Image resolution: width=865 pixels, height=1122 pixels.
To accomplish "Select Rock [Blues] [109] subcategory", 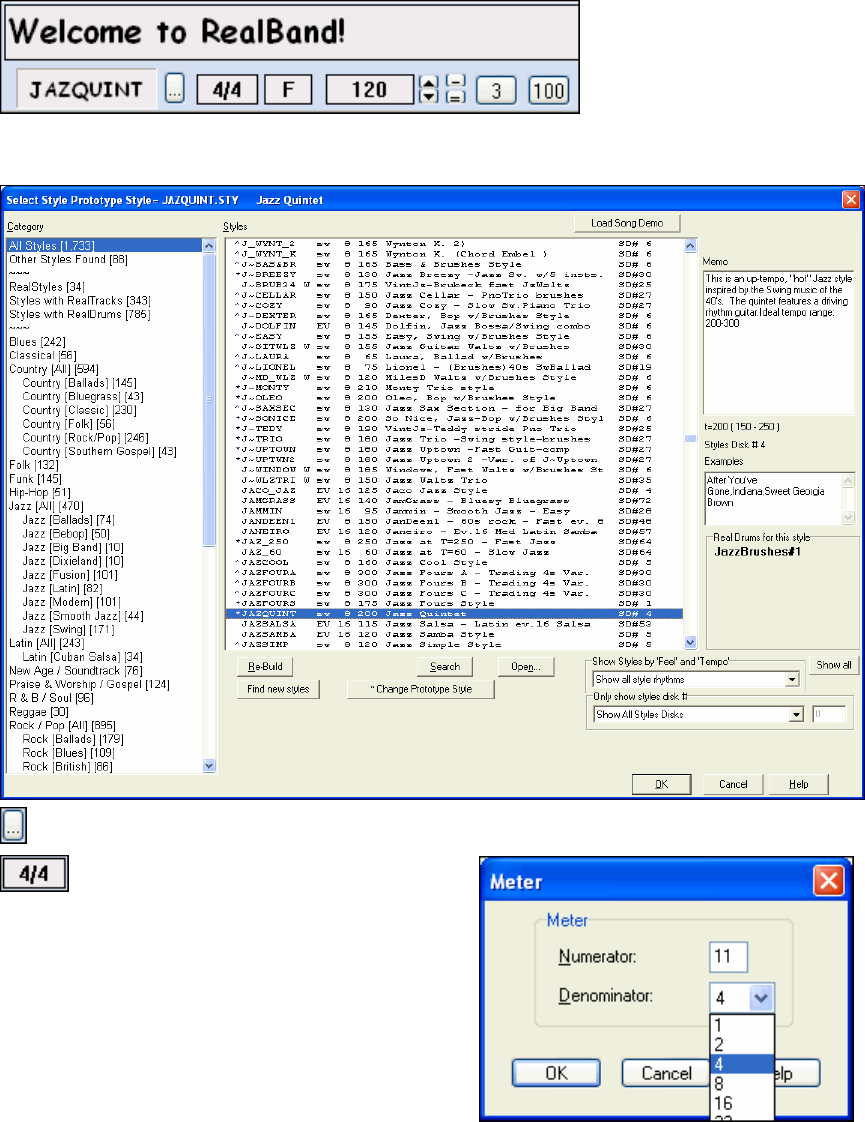I will 68,753.
